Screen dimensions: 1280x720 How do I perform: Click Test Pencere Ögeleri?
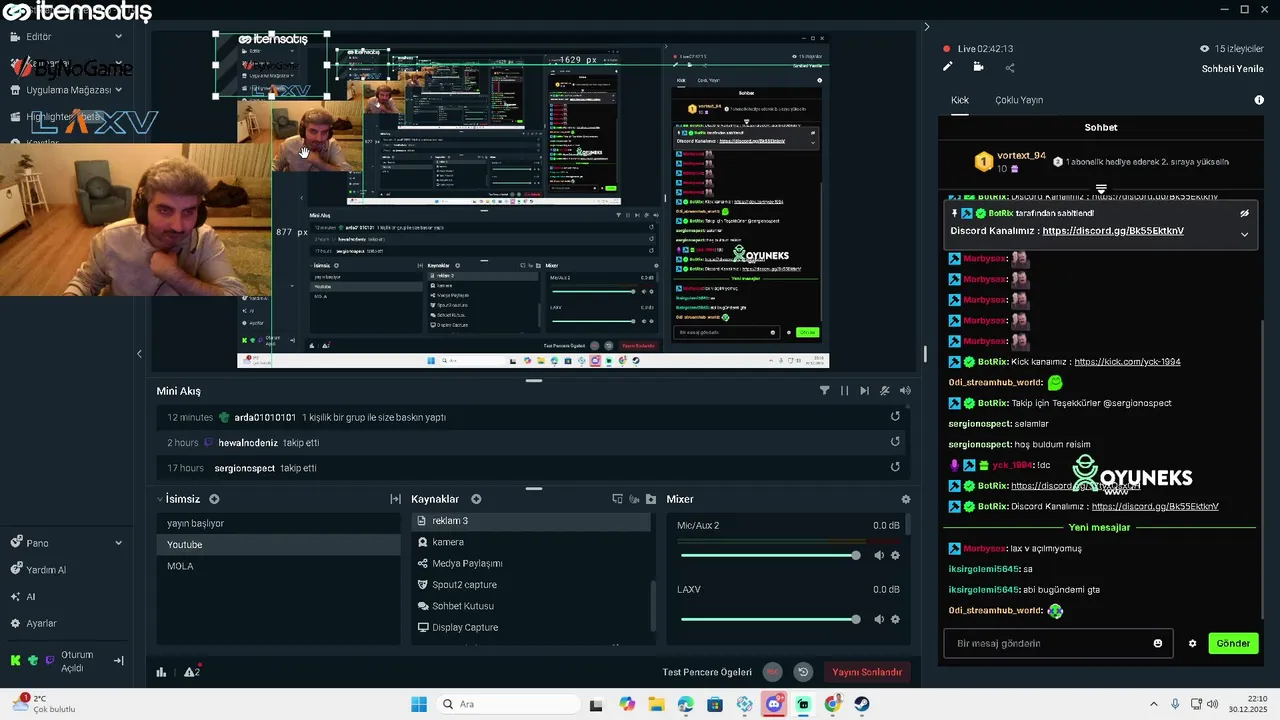click(x=707, y=672)
